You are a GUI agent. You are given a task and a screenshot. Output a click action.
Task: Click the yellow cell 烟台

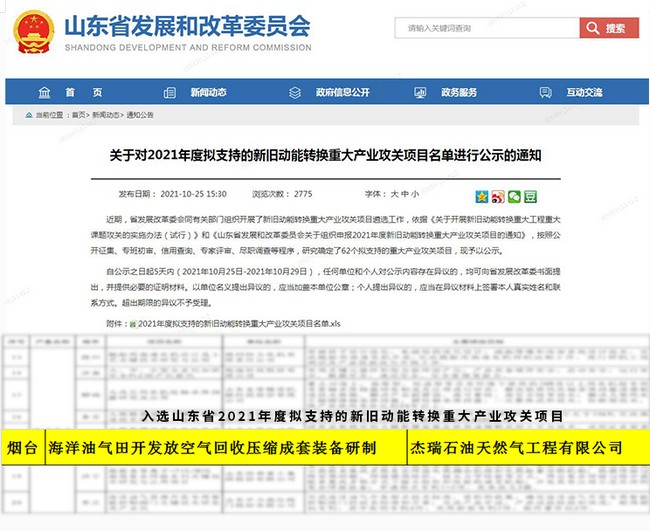coord(23,448)
